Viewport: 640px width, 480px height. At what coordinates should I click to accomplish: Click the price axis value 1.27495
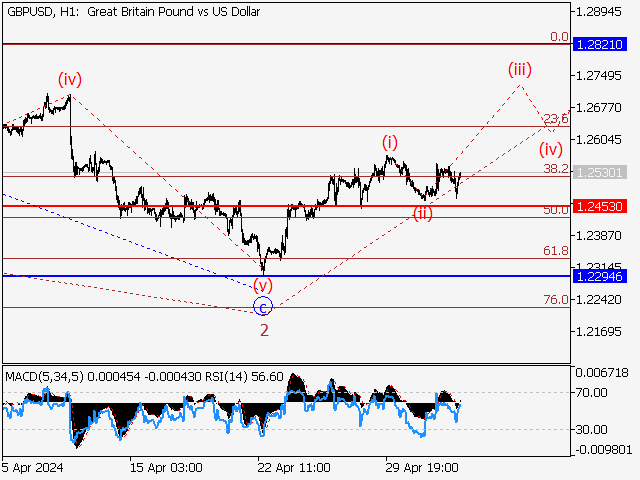coord(598,76)
